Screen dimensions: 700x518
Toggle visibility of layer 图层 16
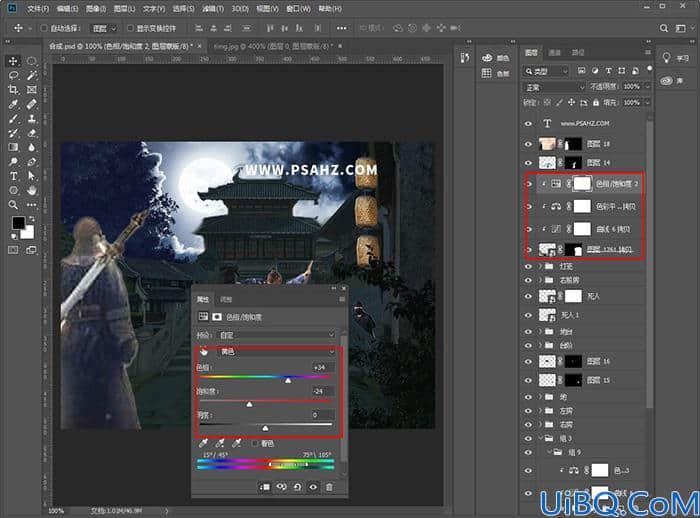tap(529, 361)
